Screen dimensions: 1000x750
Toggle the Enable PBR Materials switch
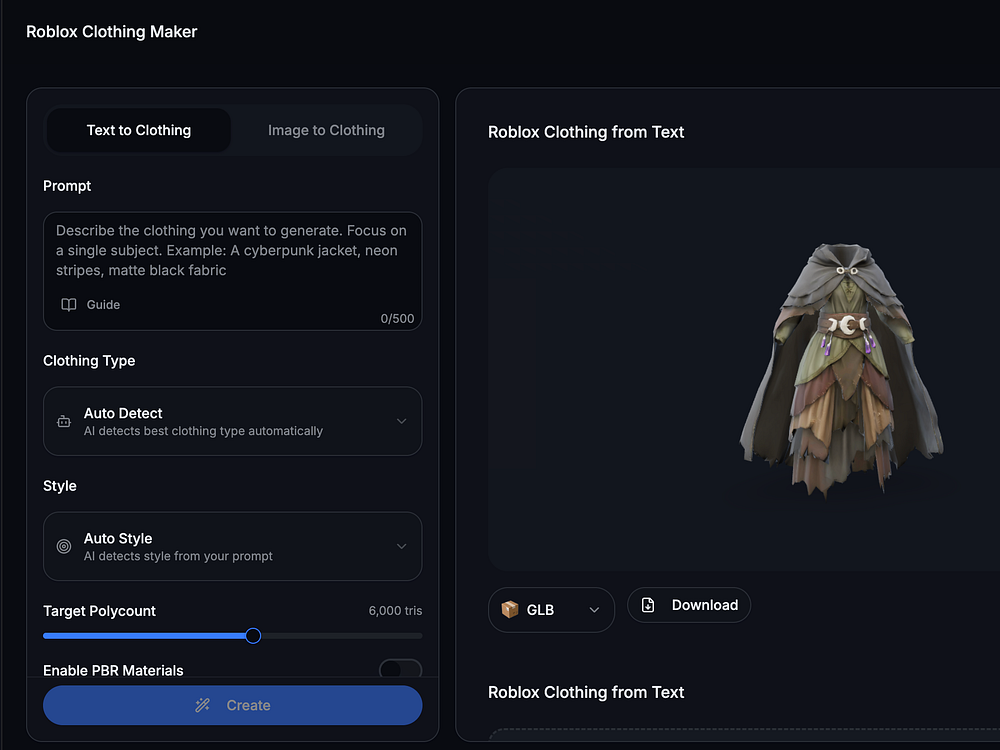pyautogui.click(x=399, y=670)
